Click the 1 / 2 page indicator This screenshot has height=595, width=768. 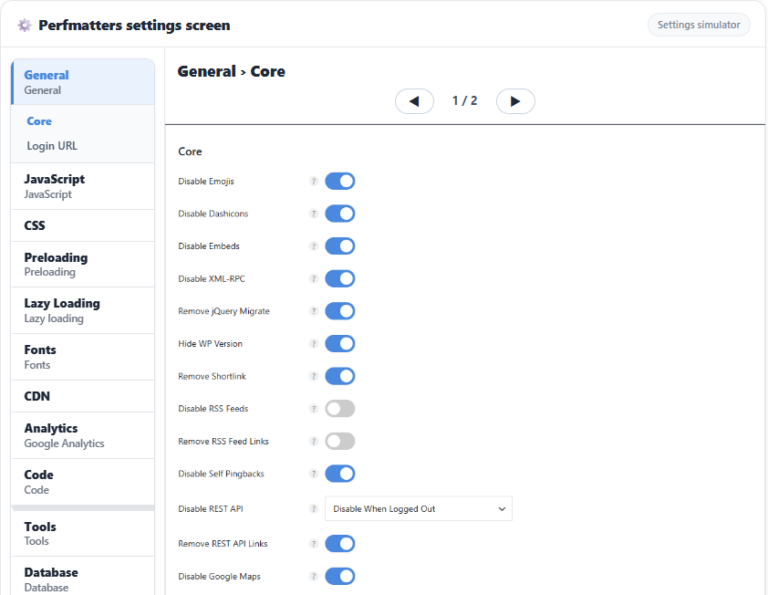[464, 101]
